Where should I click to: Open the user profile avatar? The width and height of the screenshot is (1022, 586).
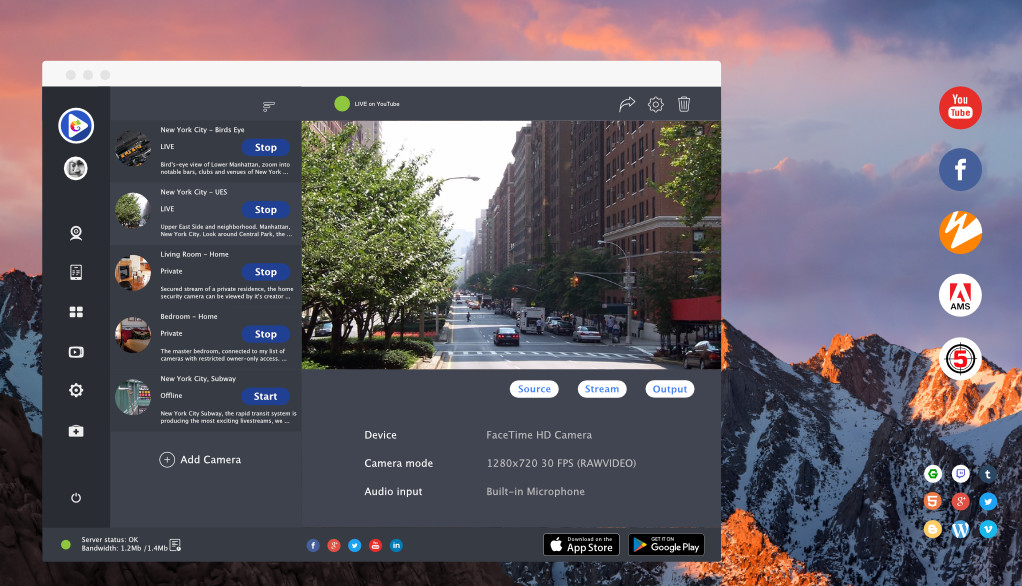point(76,168)
